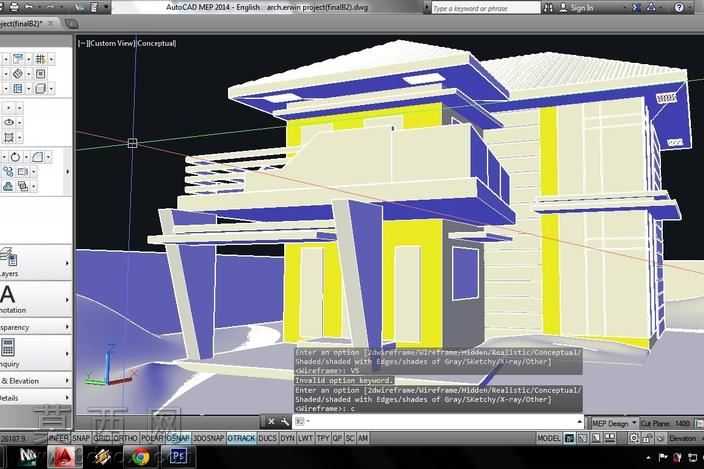
Task: Close the command line window
Action: 271,421
